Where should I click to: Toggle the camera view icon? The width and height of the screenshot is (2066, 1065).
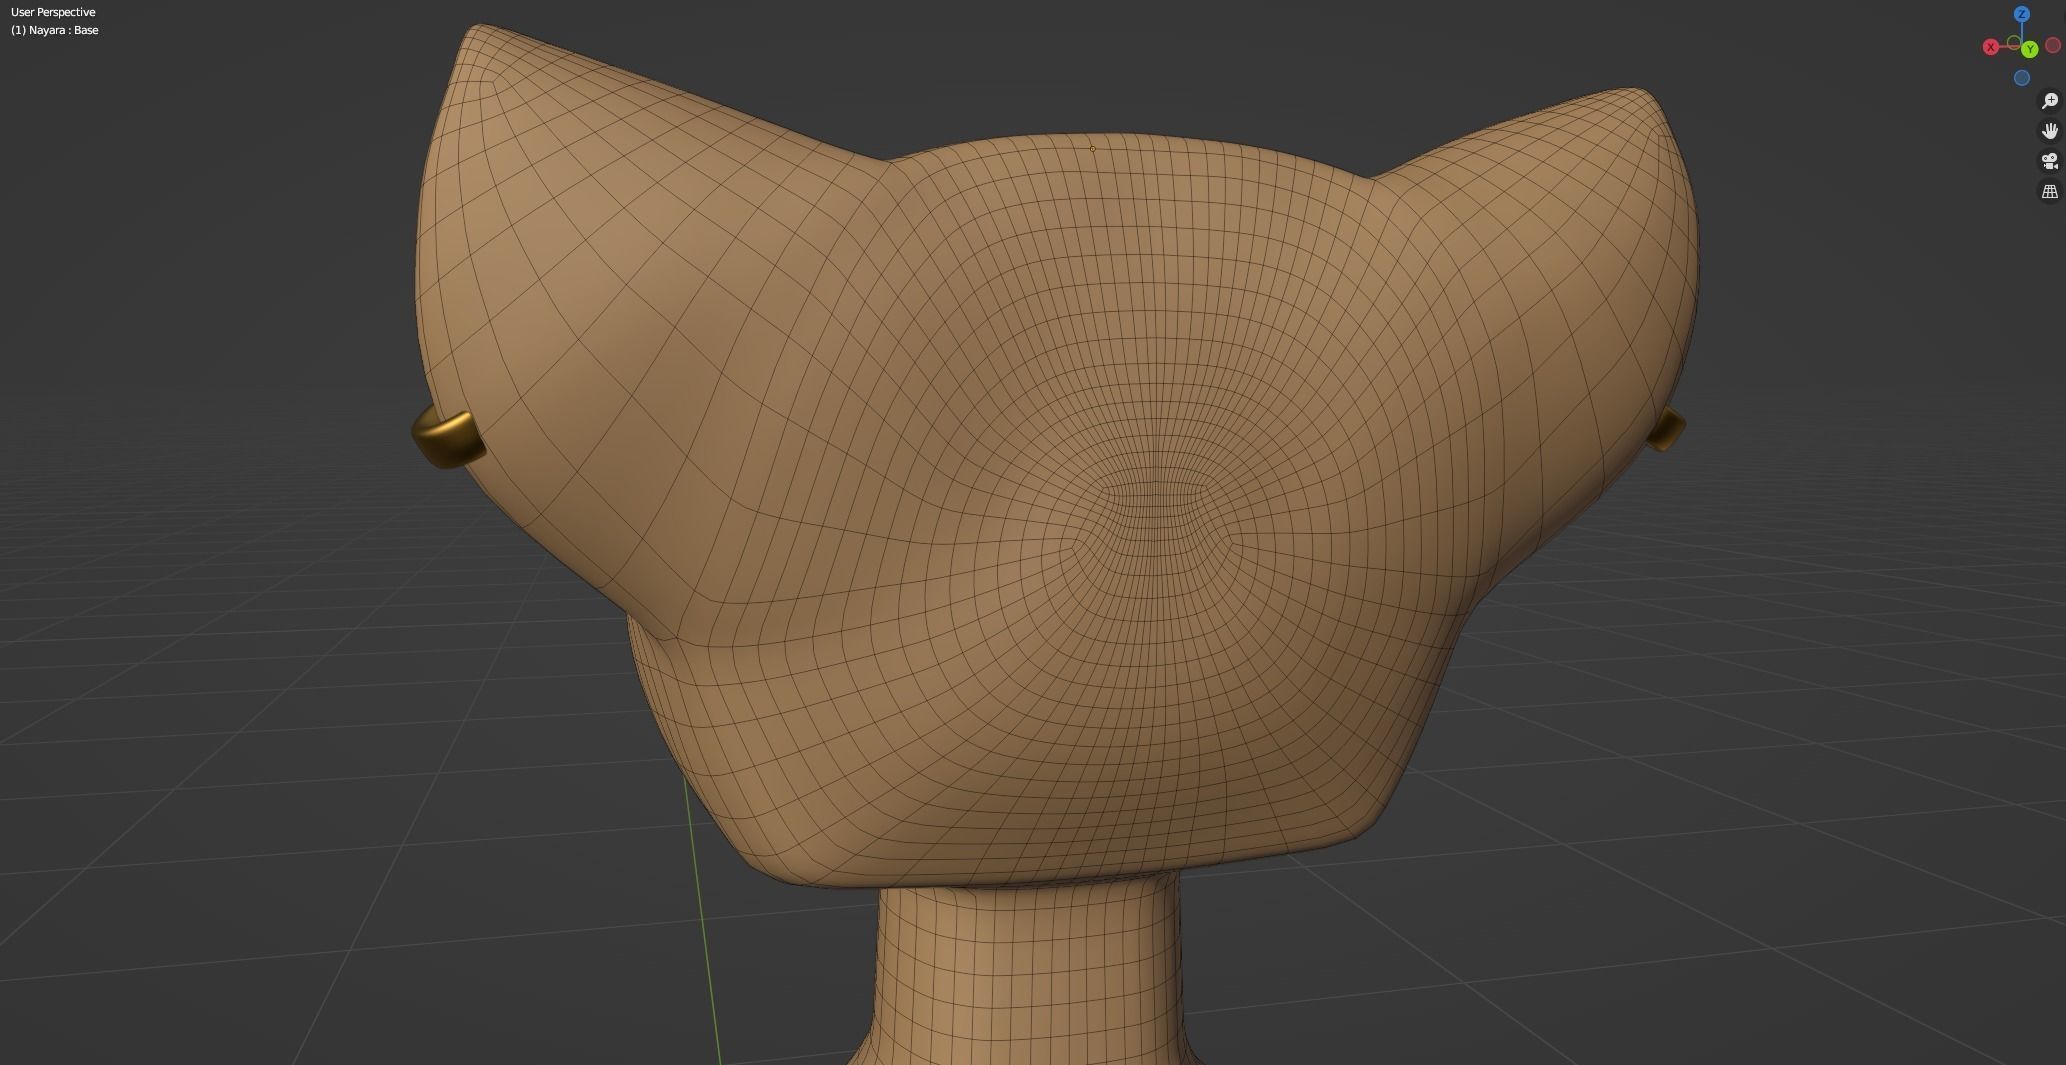(2050, 161)
